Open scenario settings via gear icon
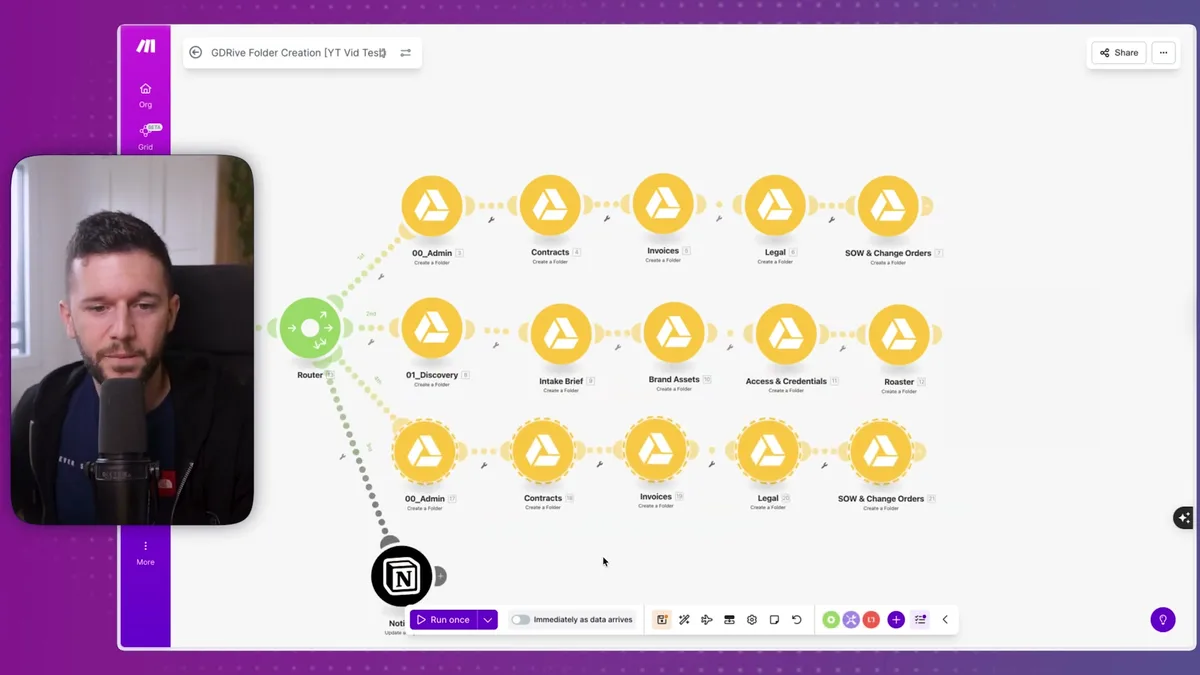Viewport: 1200px width, 675px height. [752, 619]
